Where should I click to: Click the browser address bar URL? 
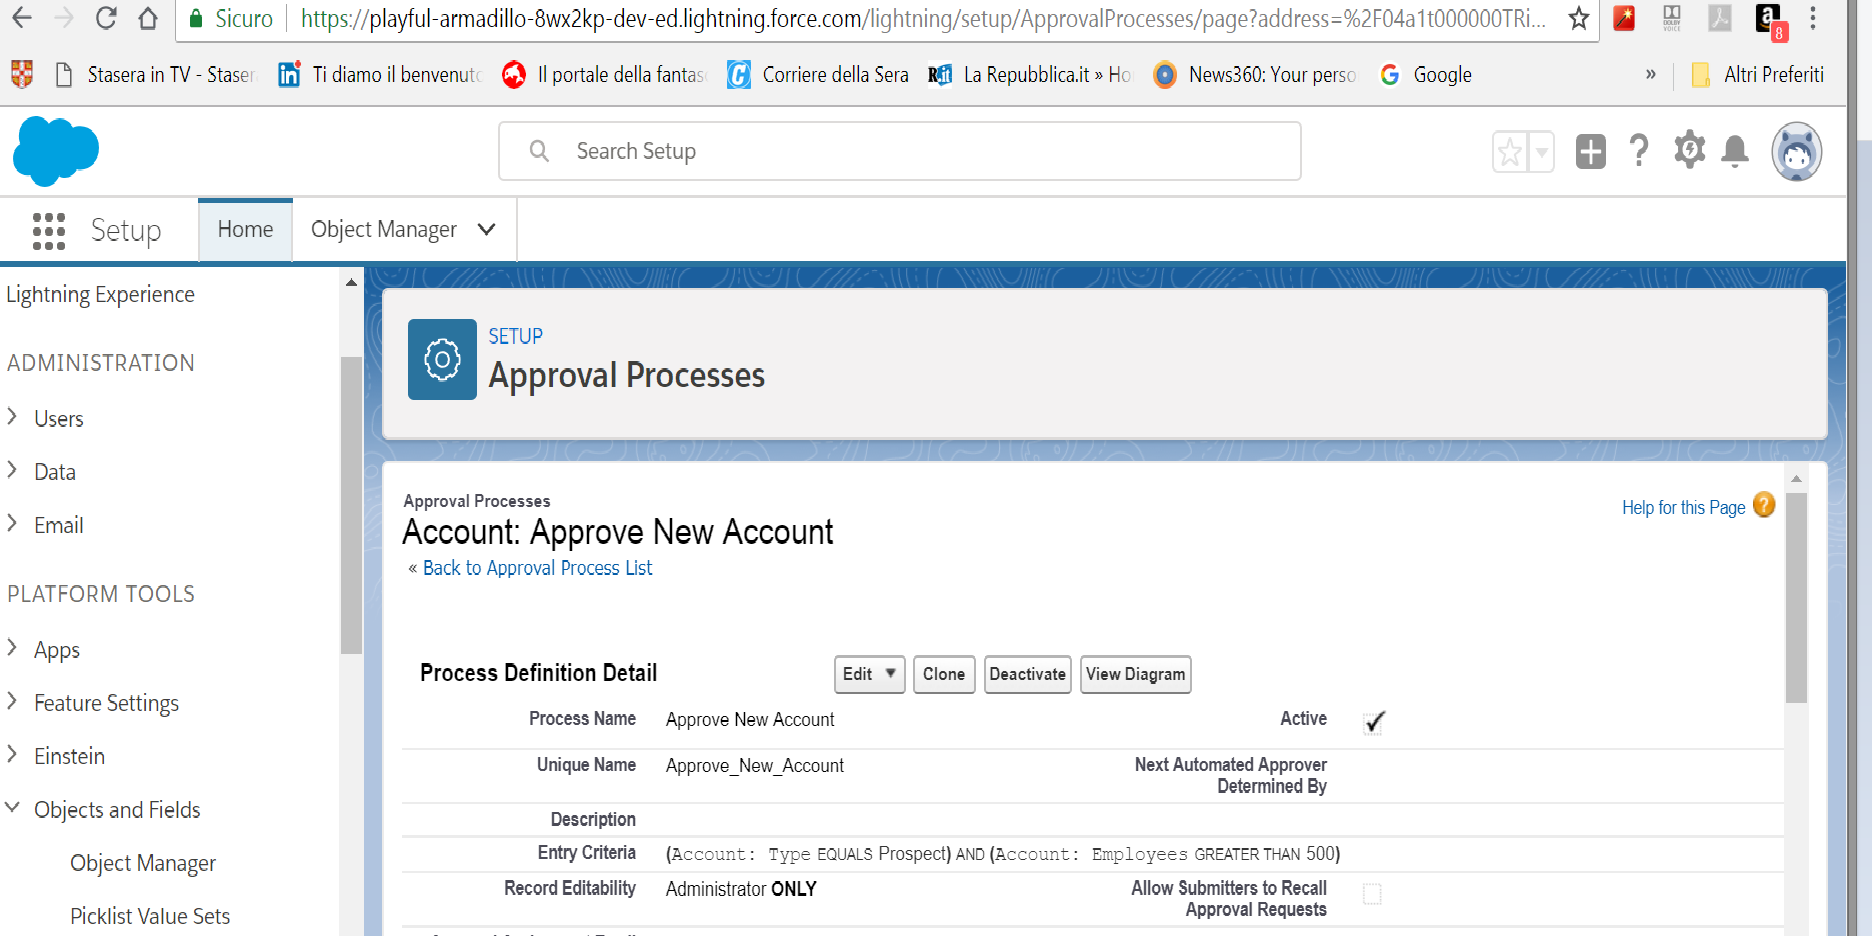click(922, 19)
